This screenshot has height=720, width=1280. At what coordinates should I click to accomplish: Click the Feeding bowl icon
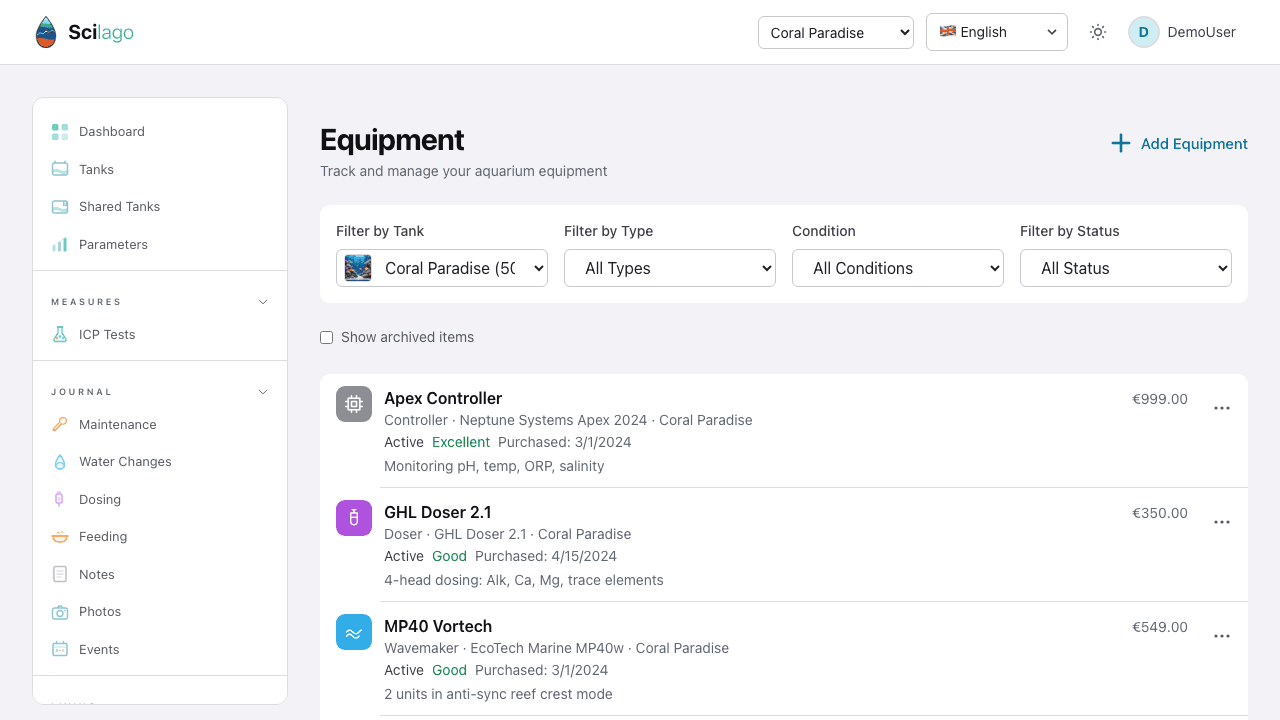pos(60,536)
